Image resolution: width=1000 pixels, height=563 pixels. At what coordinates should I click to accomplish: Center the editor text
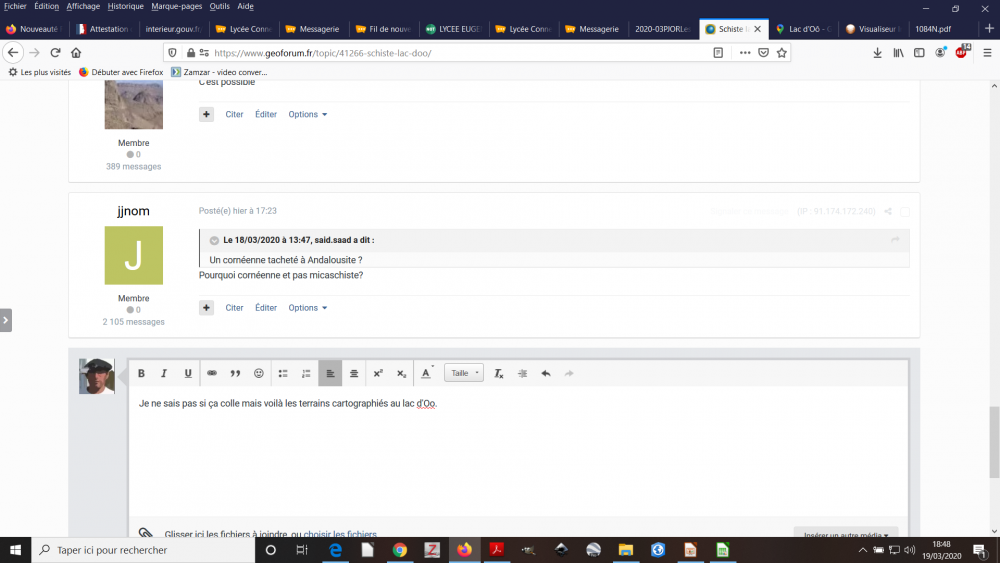click(x=354, y=374)
